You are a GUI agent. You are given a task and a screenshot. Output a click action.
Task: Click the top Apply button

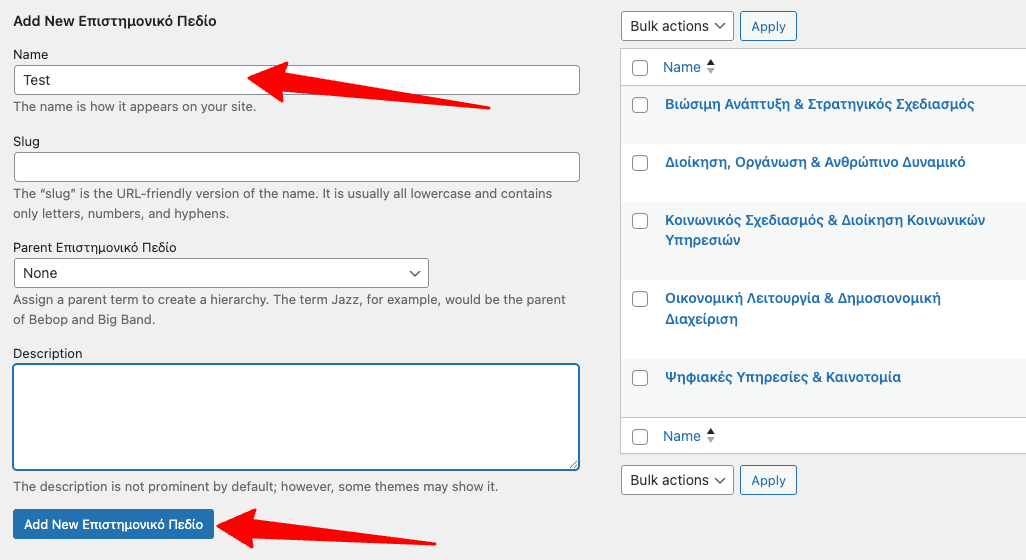point(768,26)
